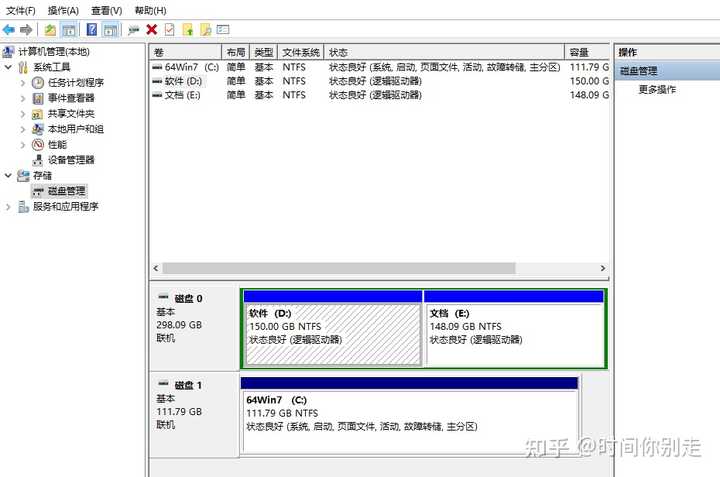The image size is (720, 477).
Task: Click the 148.09 G capacity cell
Action: click(x=589, y=95)
